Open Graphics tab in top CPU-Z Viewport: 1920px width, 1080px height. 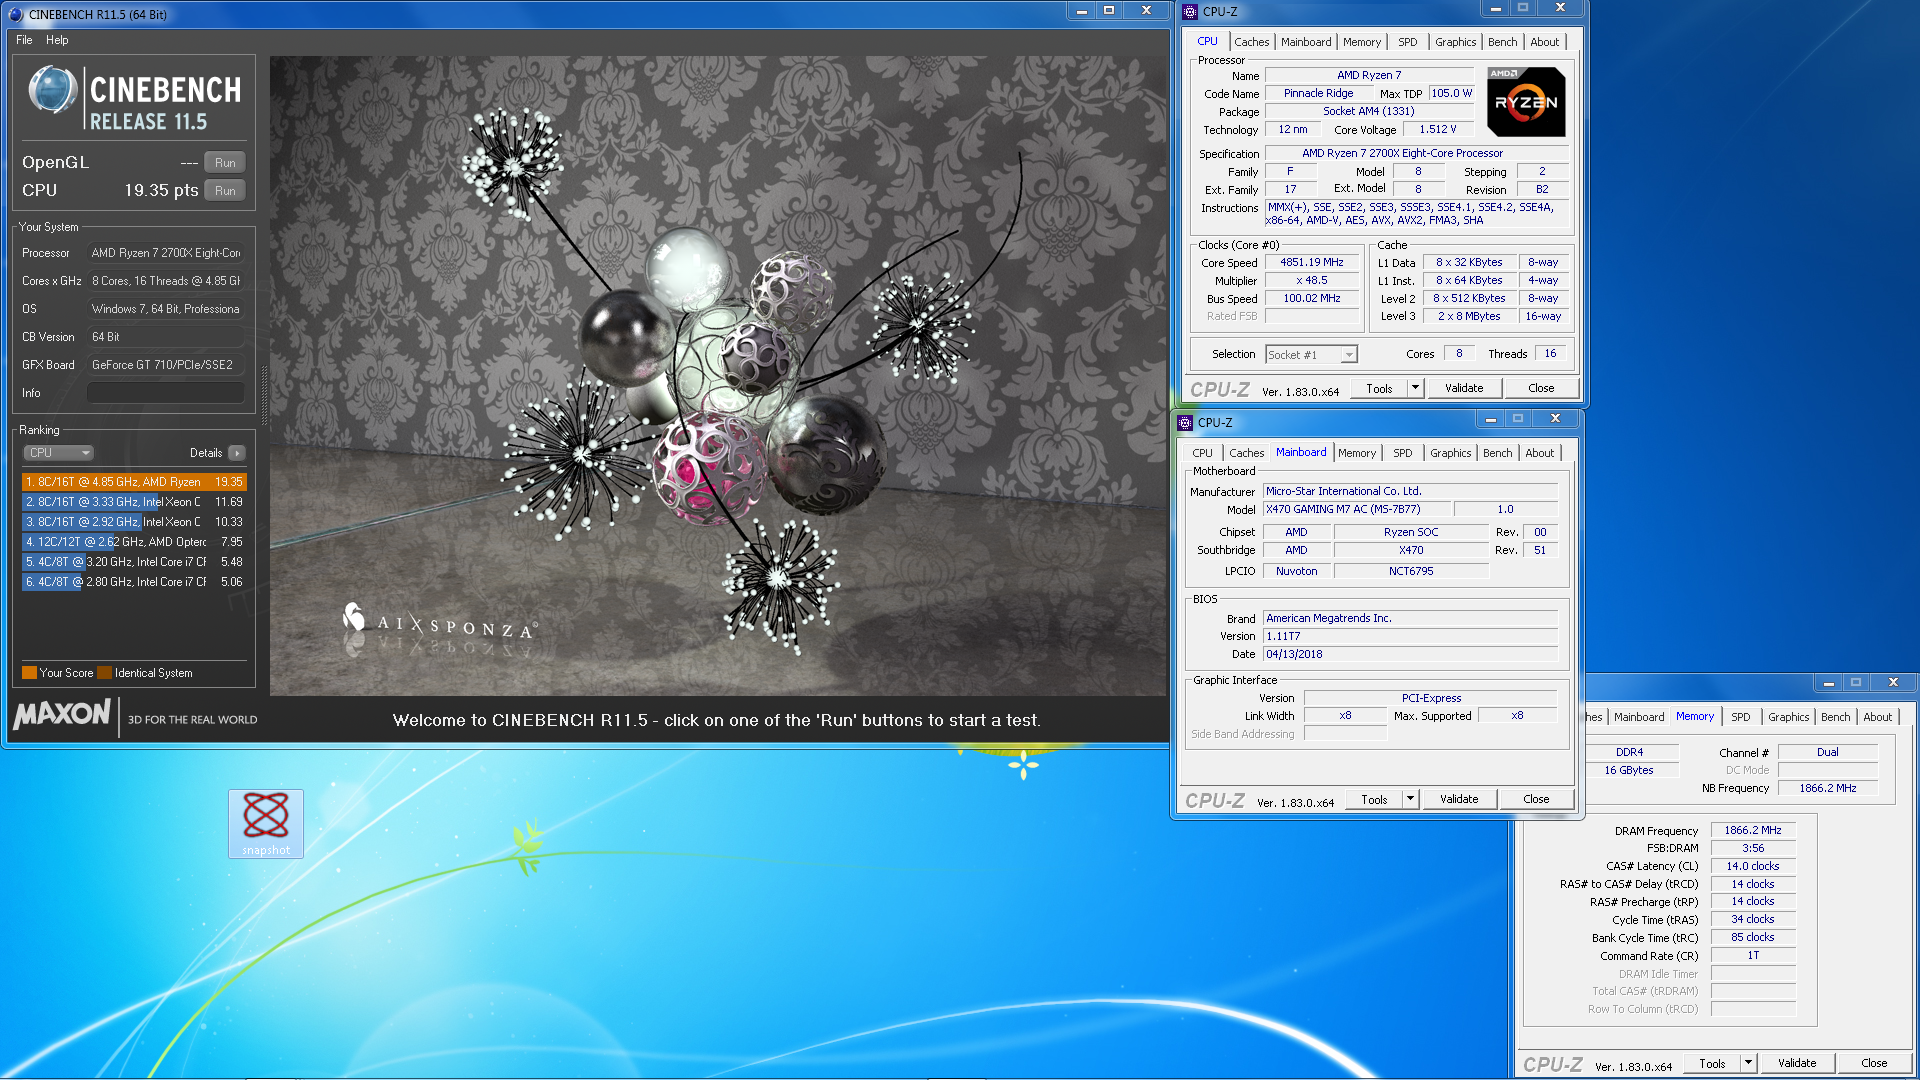click(x=1455, y=42)
